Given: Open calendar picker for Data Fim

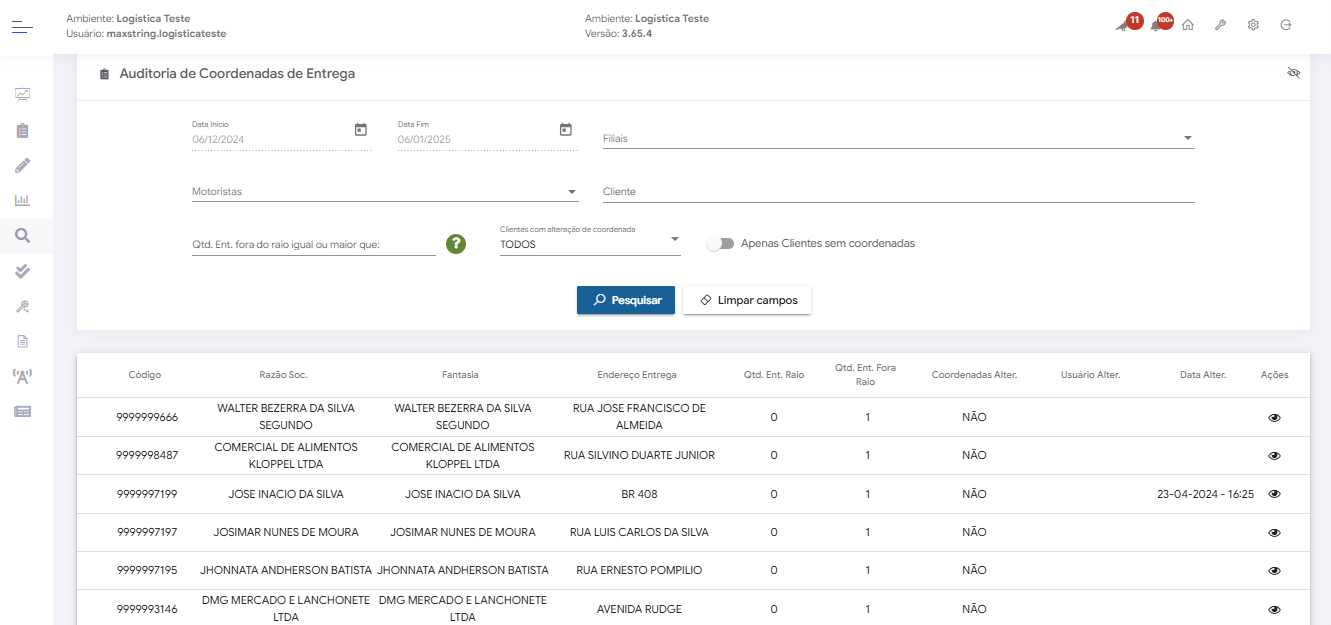Looking at the screenshot, I should coord(566,130).
